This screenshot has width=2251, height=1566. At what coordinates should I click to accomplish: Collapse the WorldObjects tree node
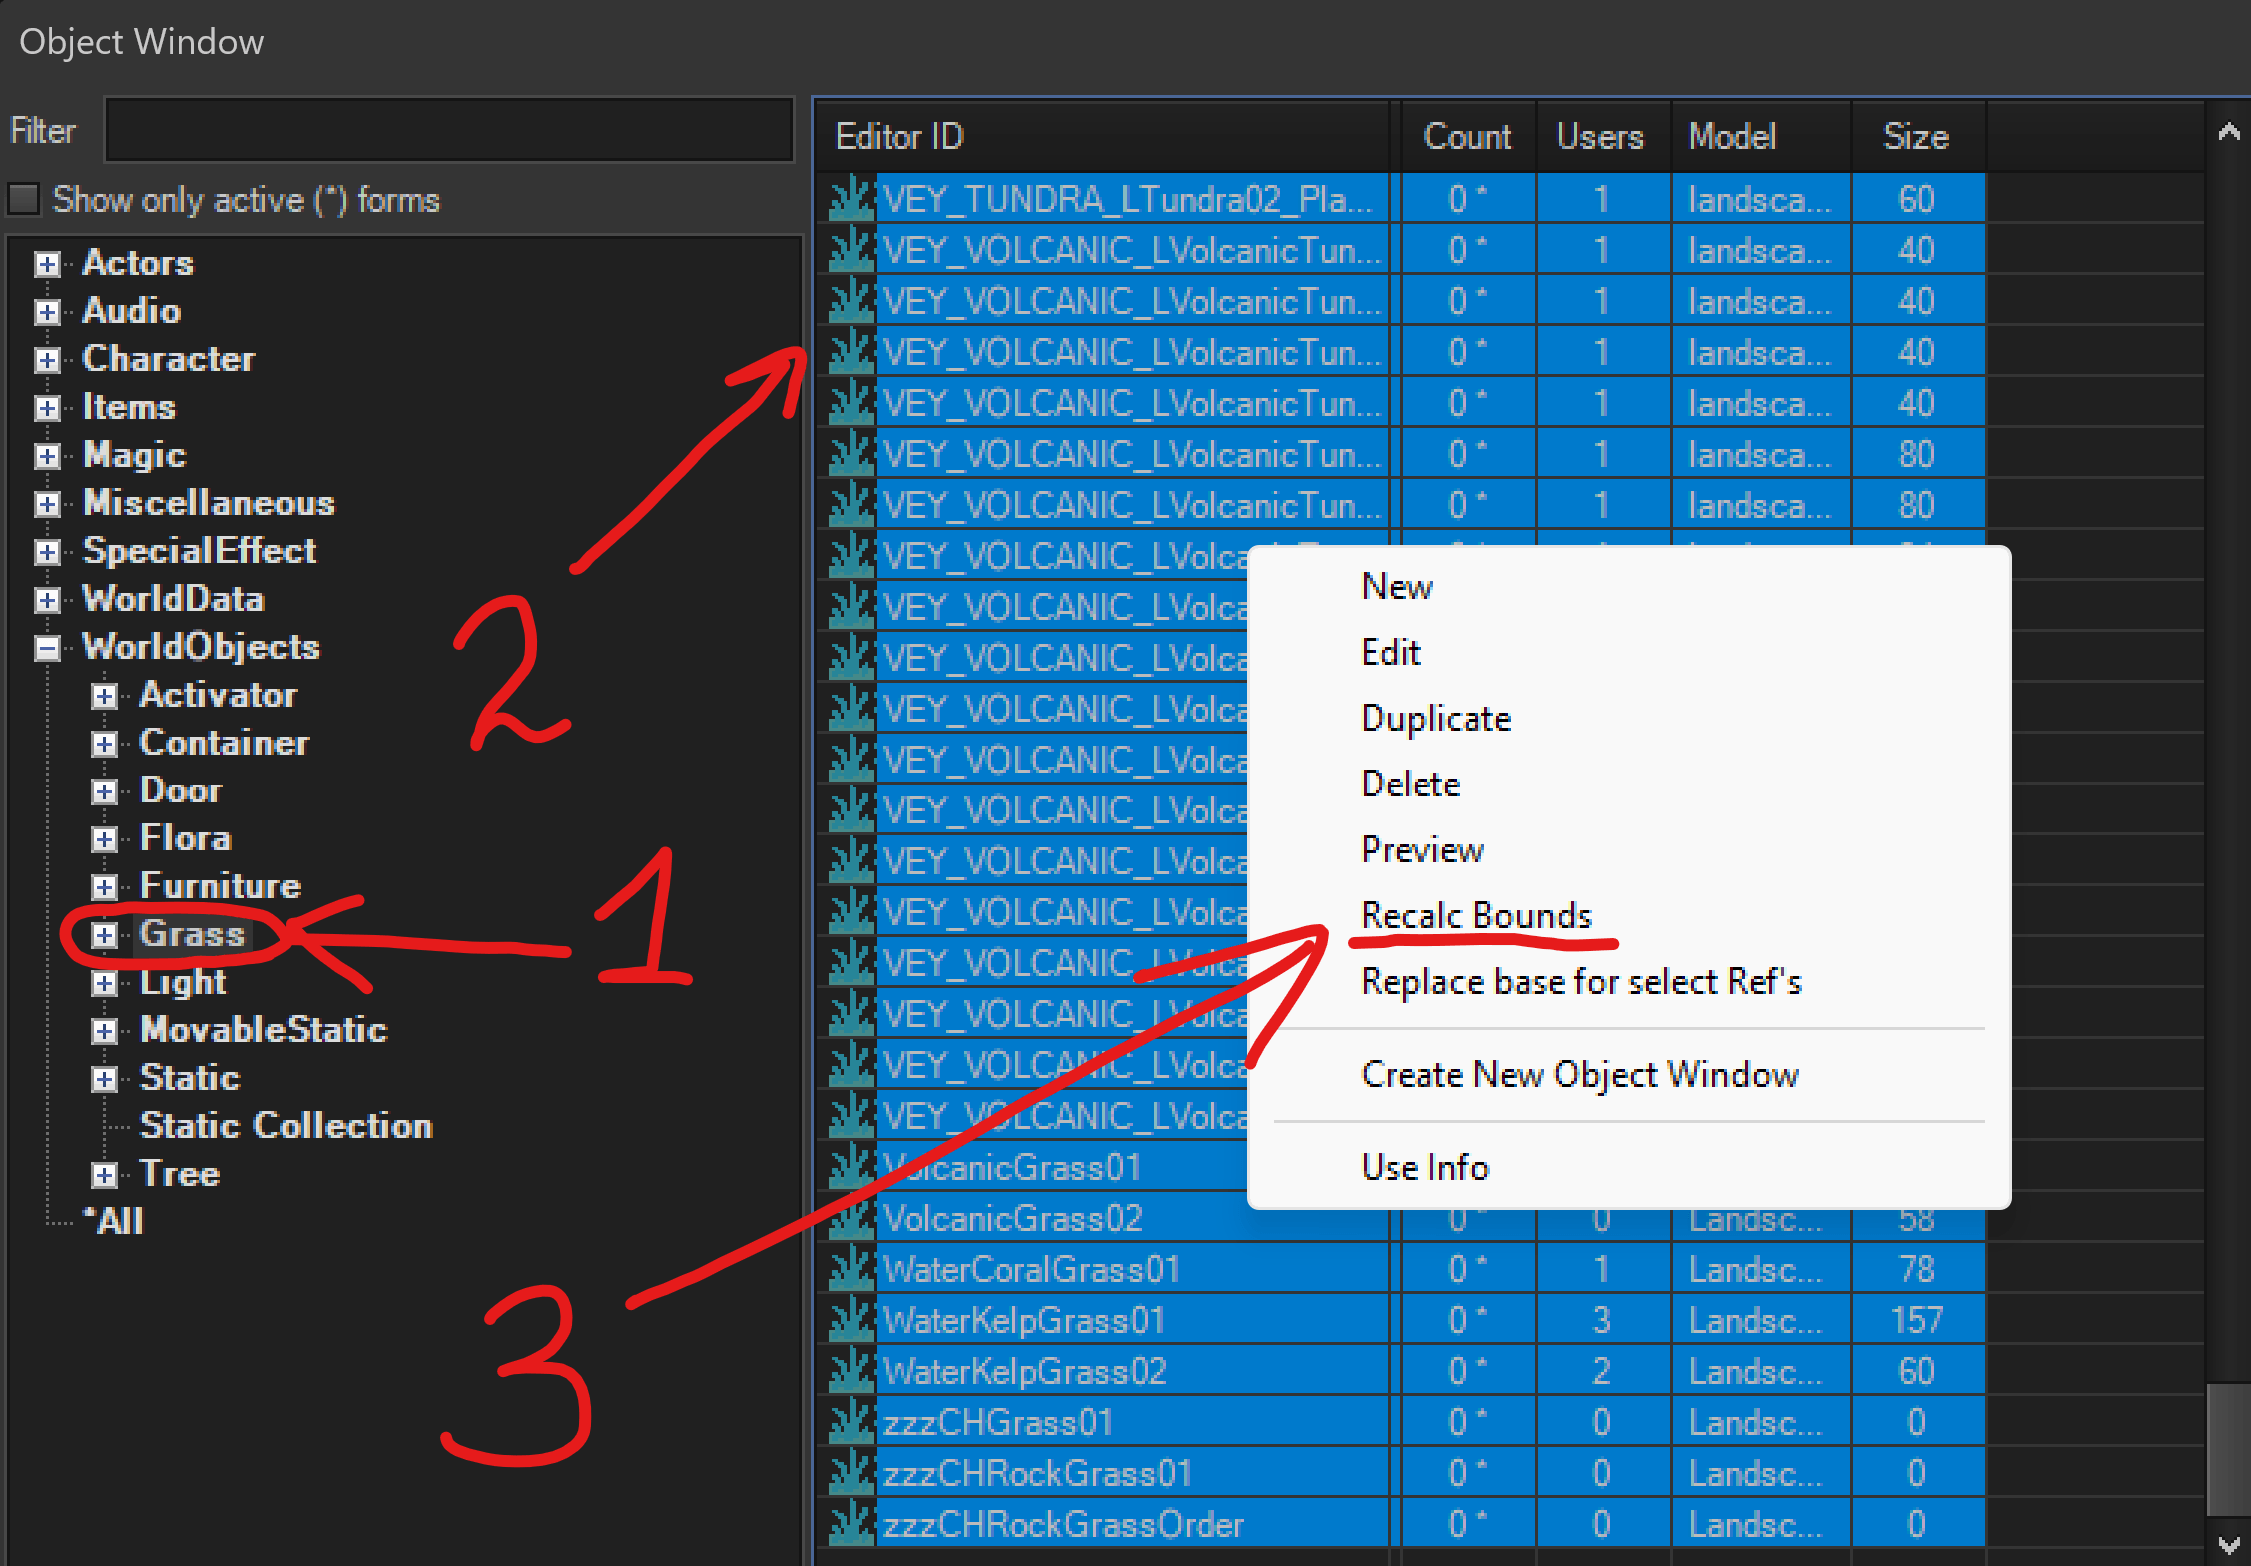tap(46, 648)
